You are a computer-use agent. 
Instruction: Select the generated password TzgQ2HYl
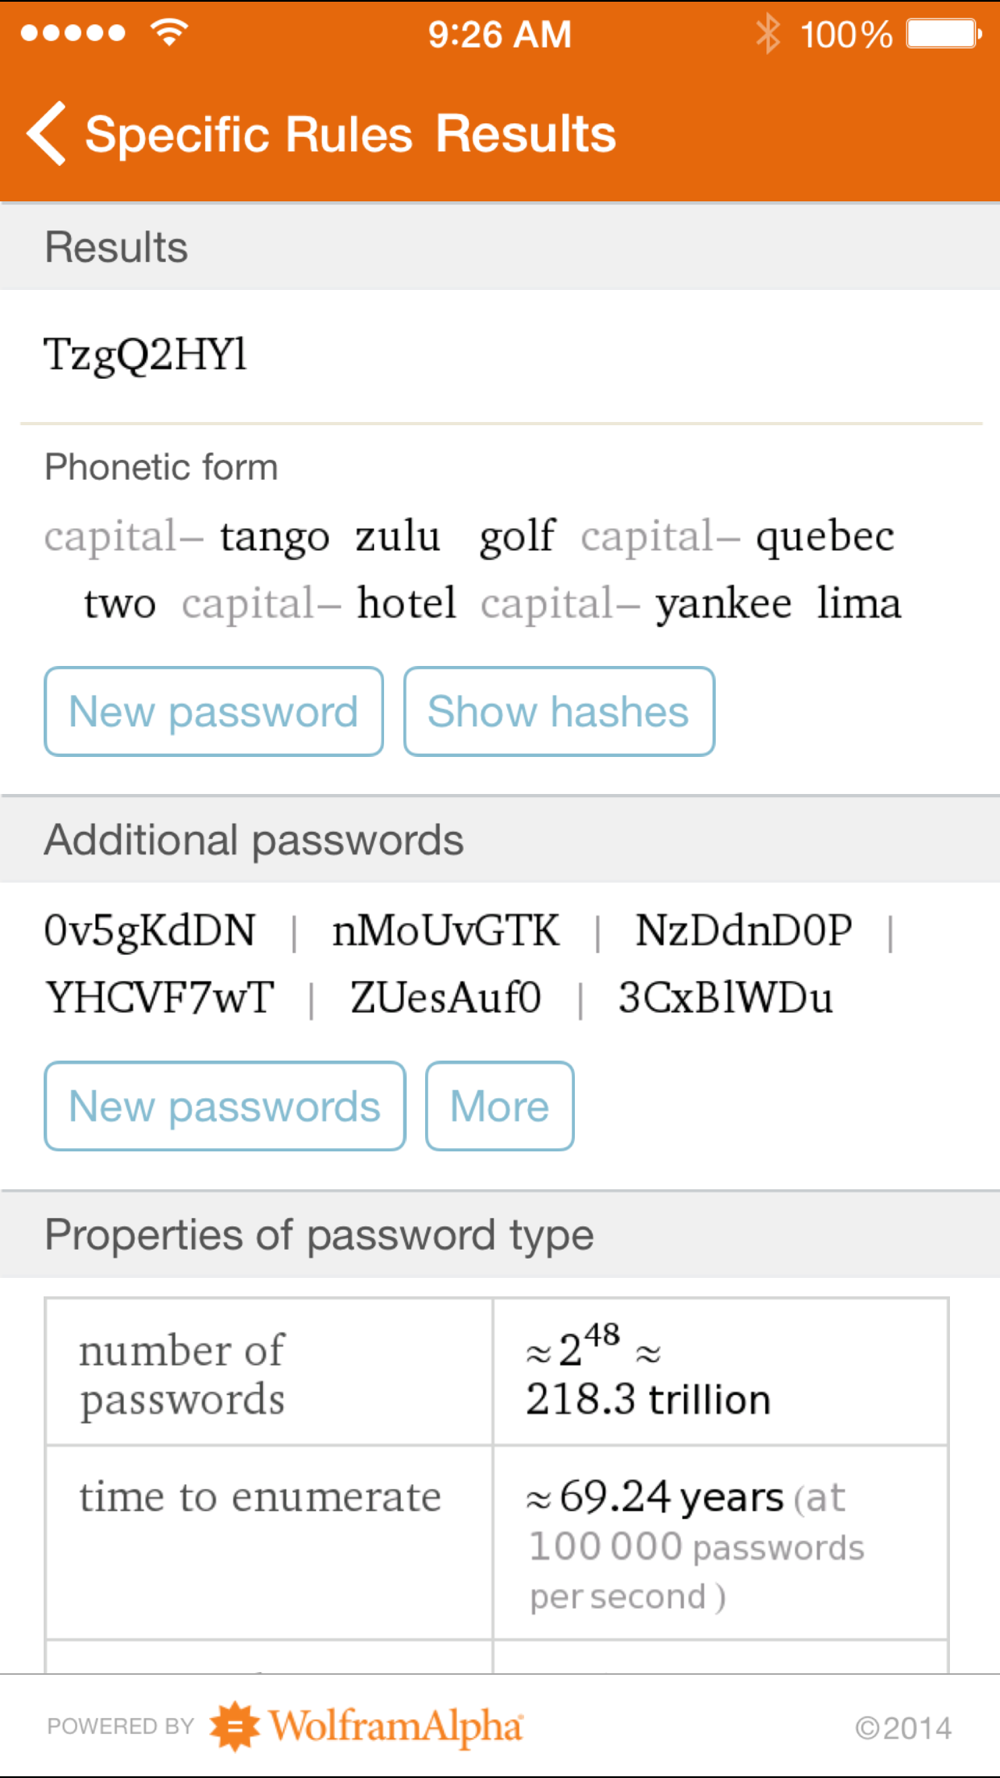[x=146, y=356]
